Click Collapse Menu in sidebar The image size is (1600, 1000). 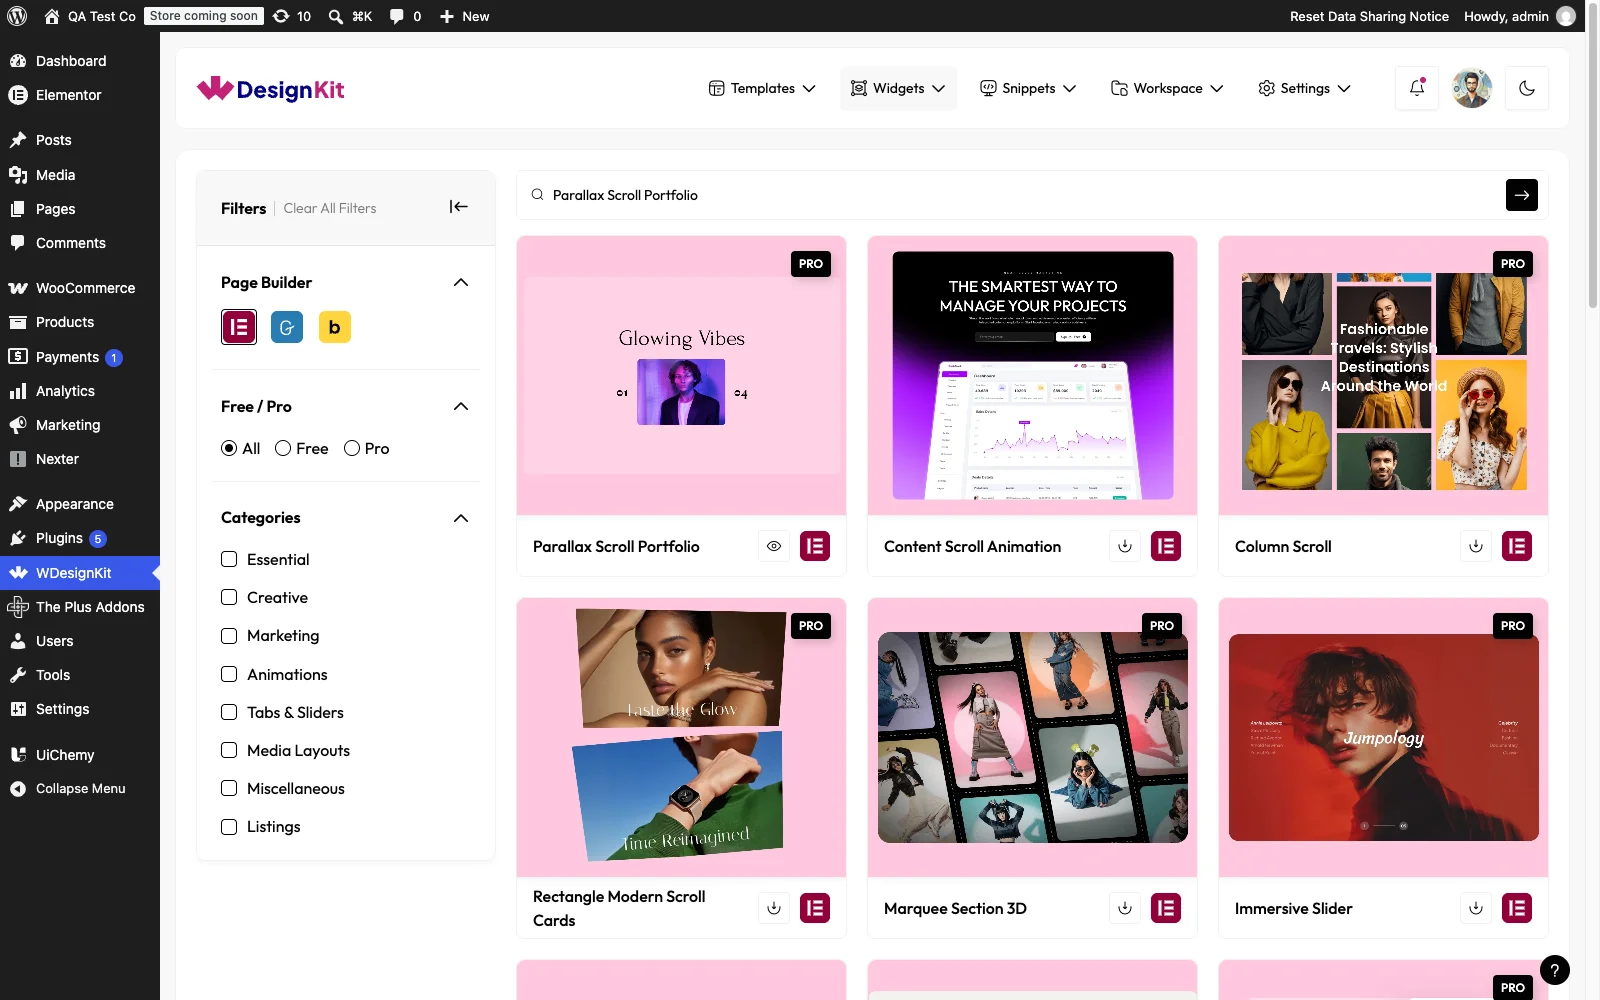[x=80, y=789]
